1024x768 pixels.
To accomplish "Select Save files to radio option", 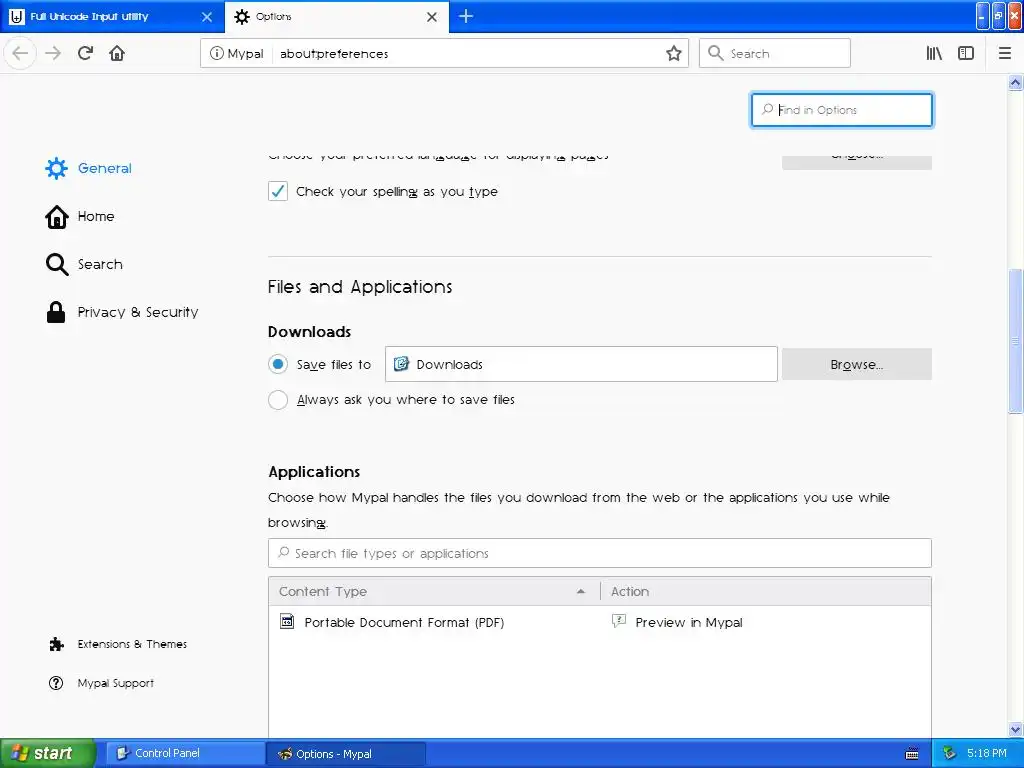I will click(x=278, y=364).
